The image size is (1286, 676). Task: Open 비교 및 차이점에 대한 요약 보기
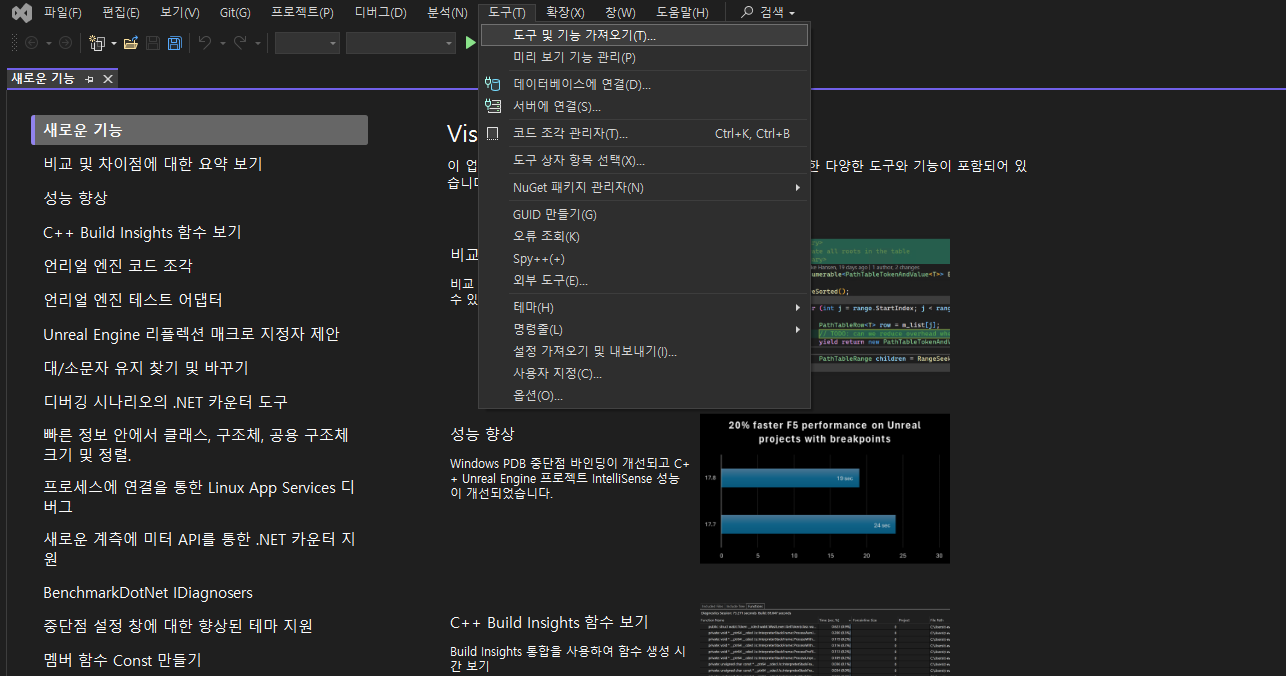[153, 164]
